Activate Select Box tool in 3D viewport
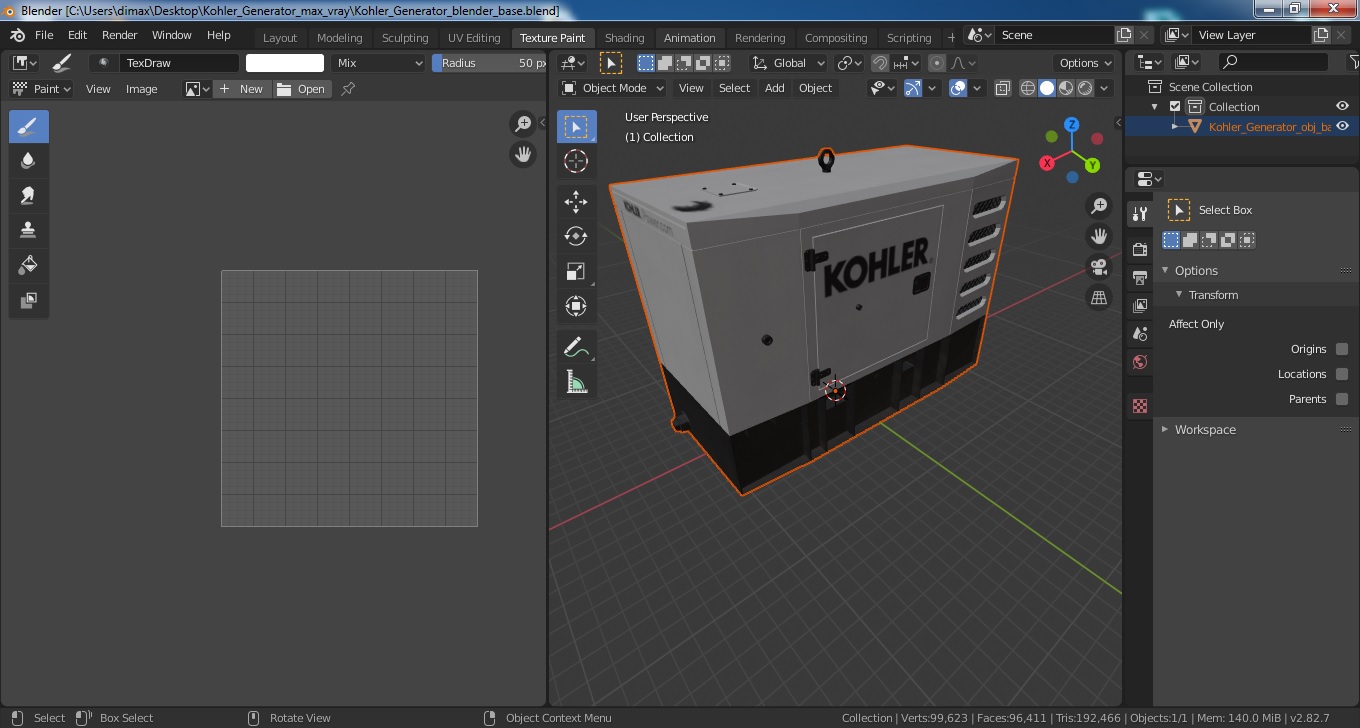Viewport: 1360px width, 728px height. coord(576,127)
